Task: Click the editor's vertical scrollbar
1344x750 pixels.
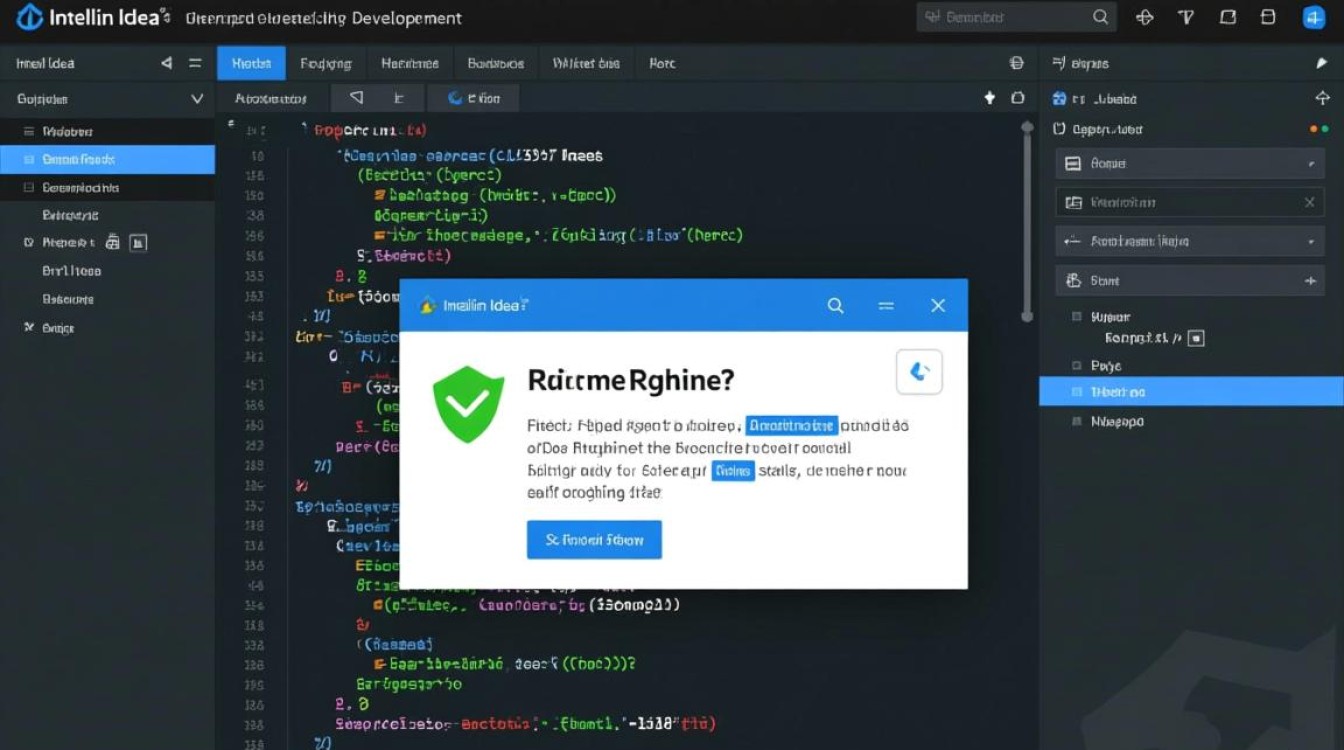Action: point(1026,220)
